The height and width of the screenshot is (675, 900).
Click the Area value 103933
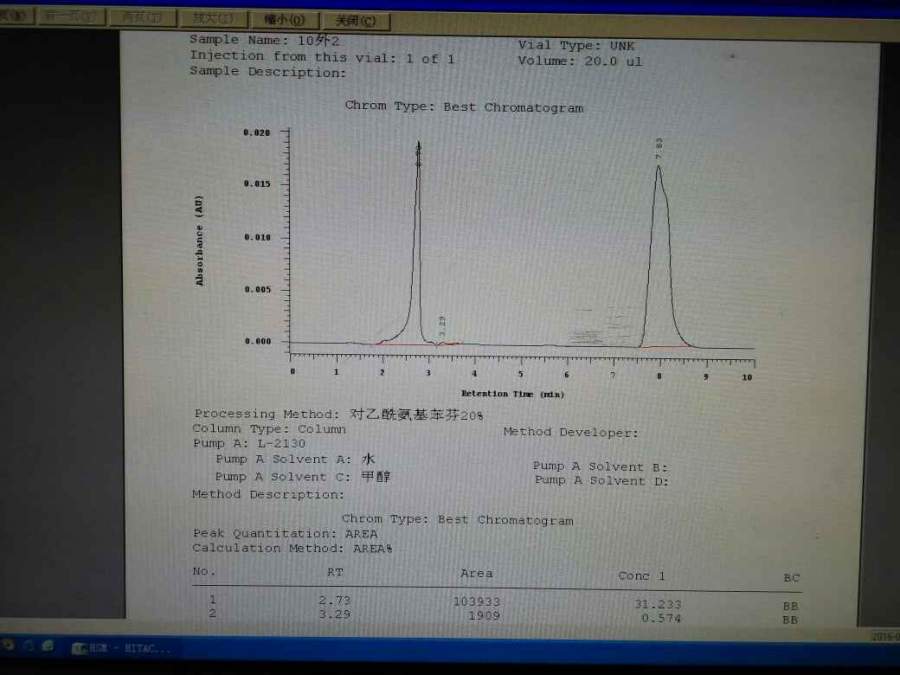click(x=476, y=602)
